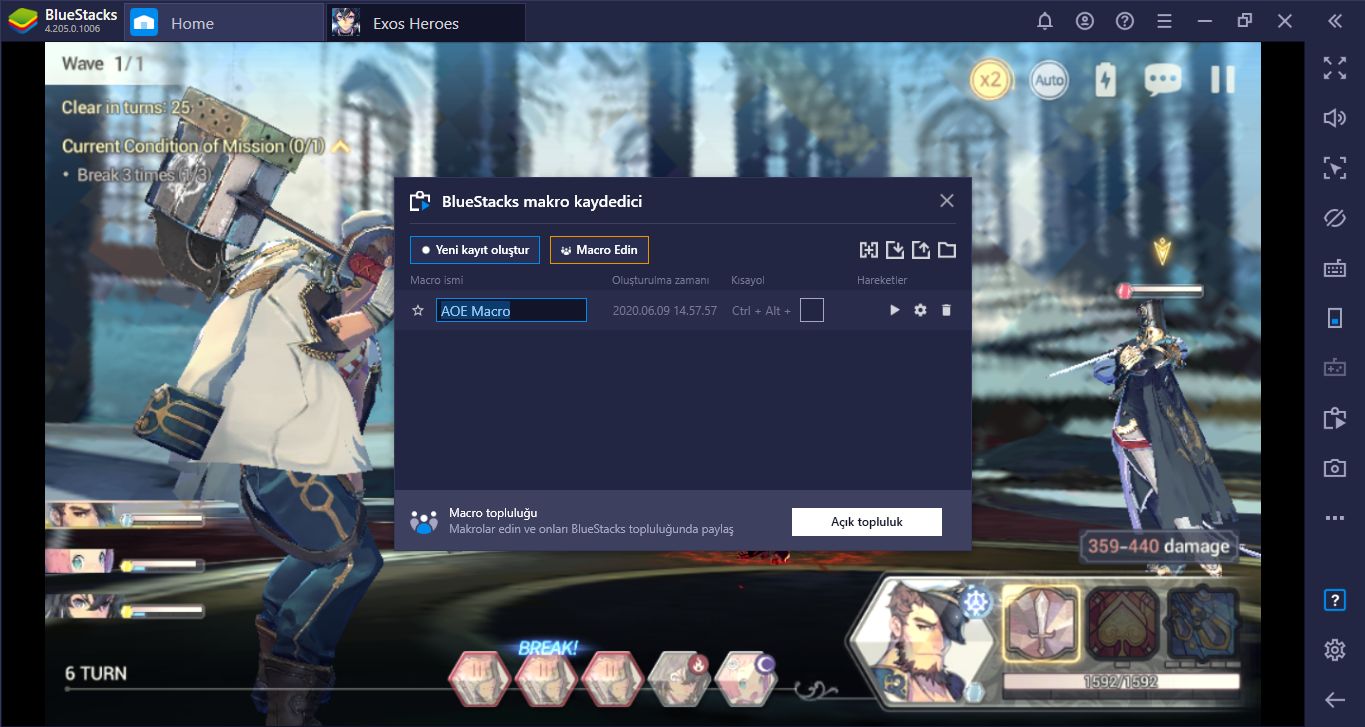
Task: Open the BlueStacks account profile icon
Action: [x=1085, y=21]
